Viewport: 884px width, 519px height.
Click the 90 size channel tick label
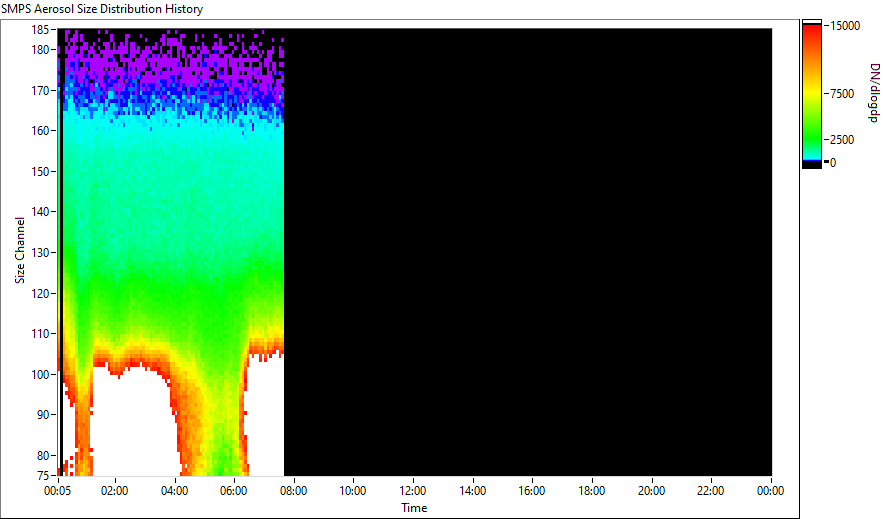point(43,415)
